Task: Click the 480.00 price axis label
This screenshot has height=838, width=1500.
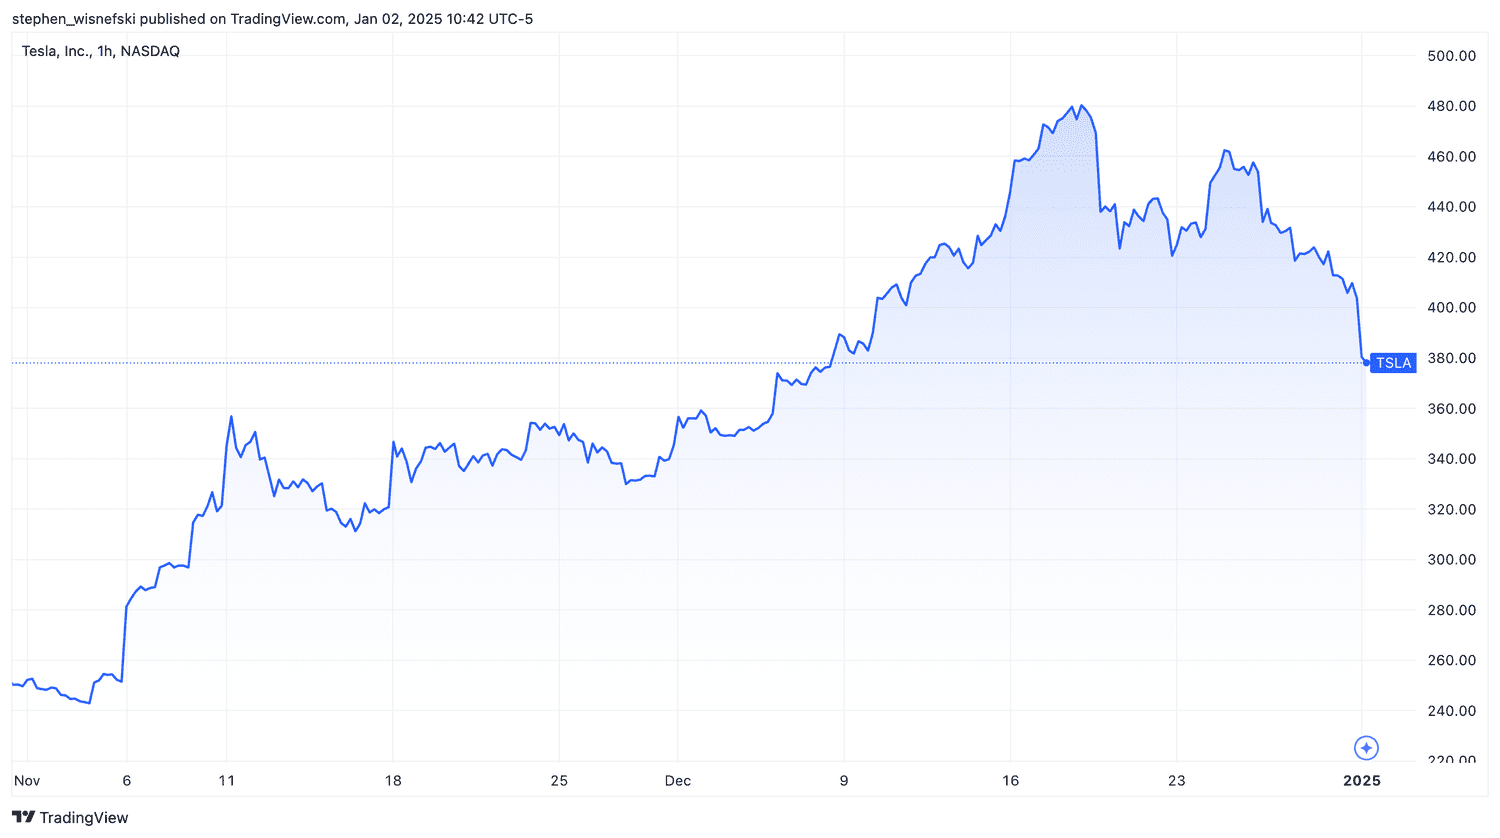Action: (1451, 106)
